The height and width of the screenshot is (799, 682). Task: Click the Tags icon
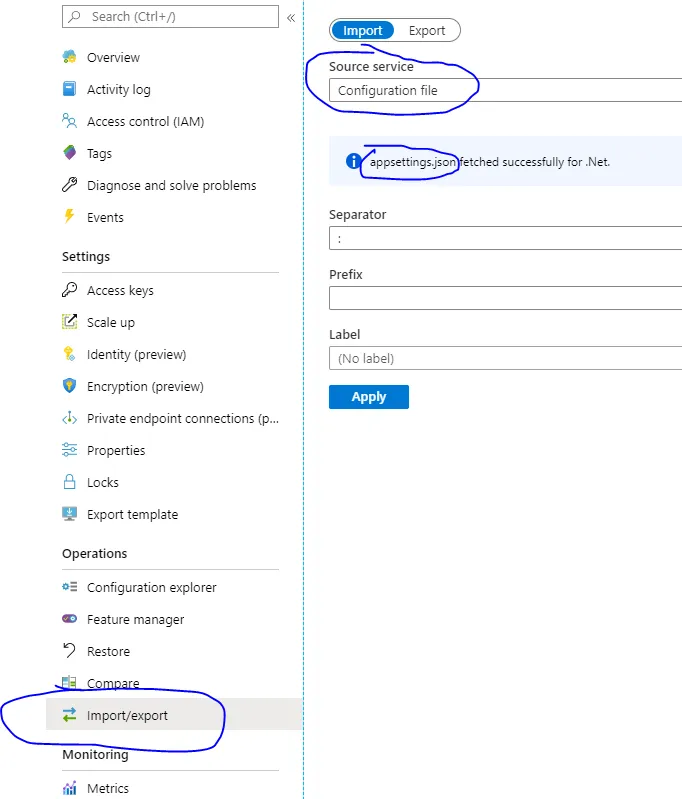(69, 153)
